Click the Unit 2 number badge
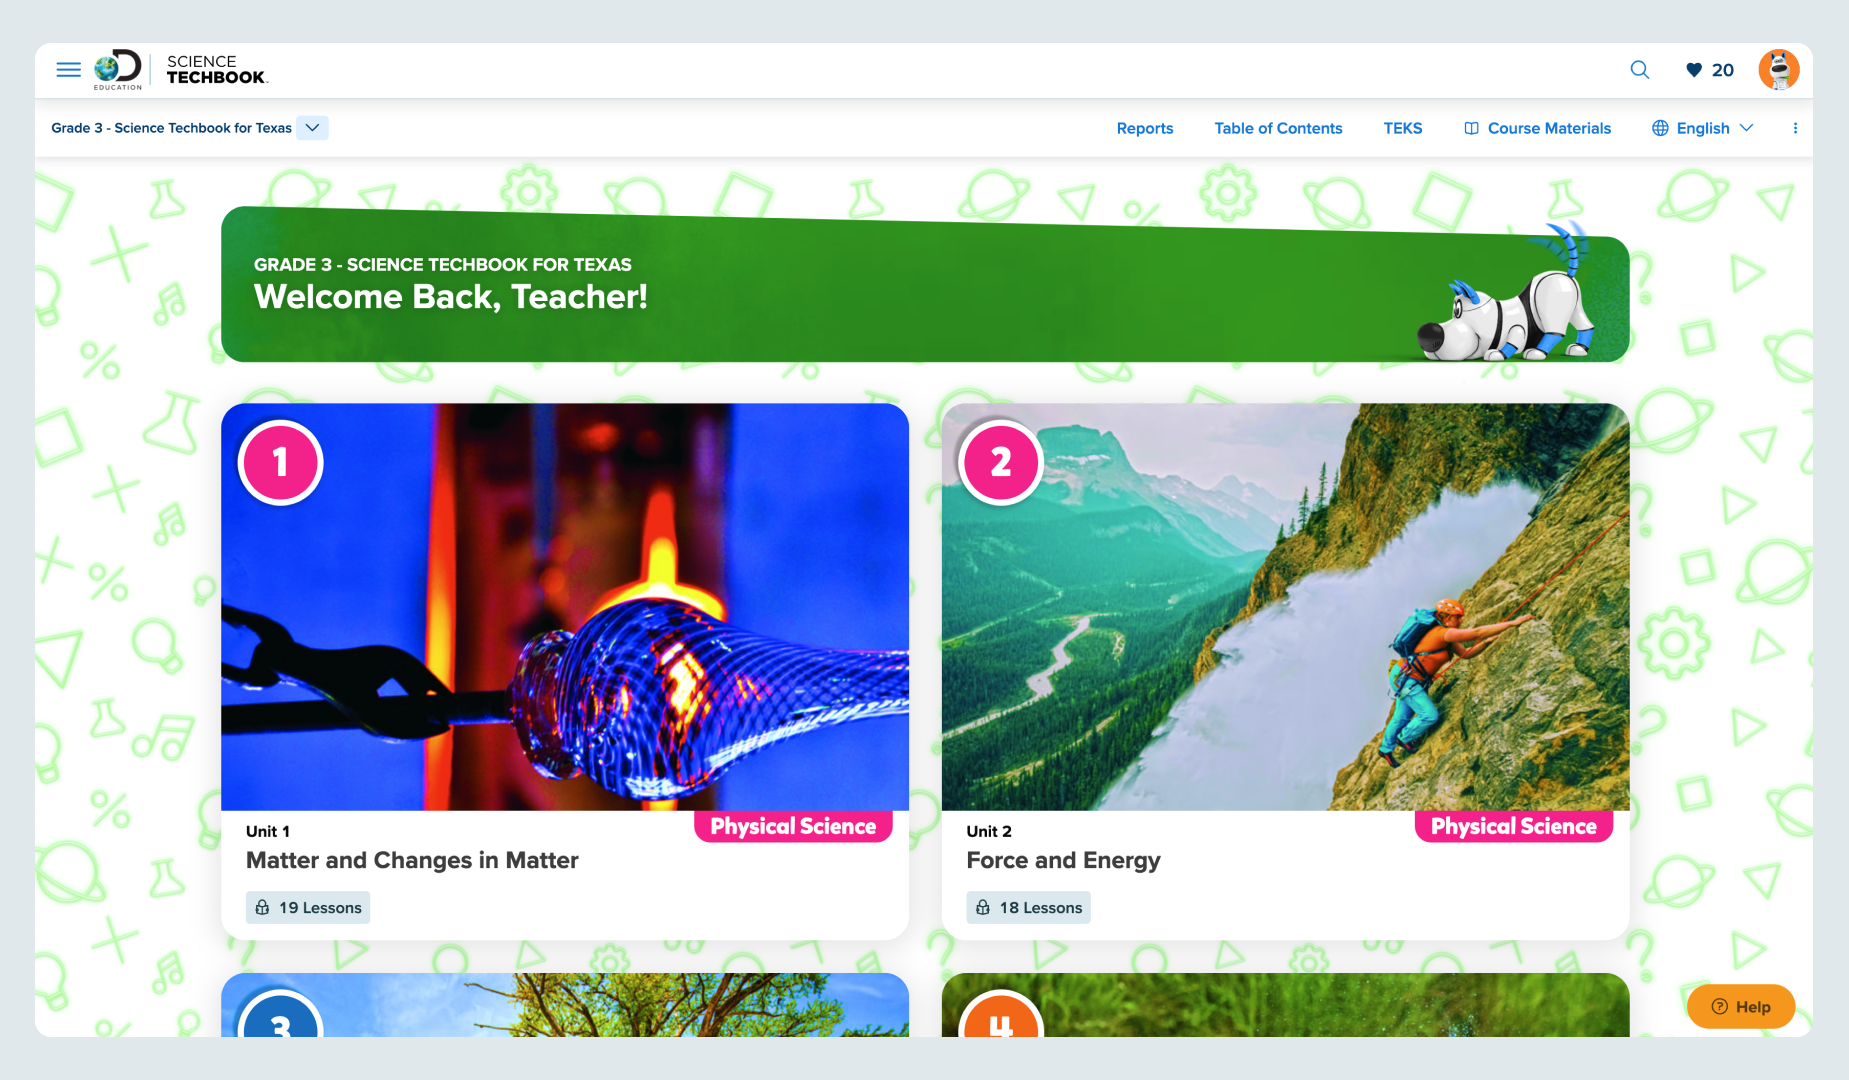The image size is (1849, 1080). coord(1001,463)
